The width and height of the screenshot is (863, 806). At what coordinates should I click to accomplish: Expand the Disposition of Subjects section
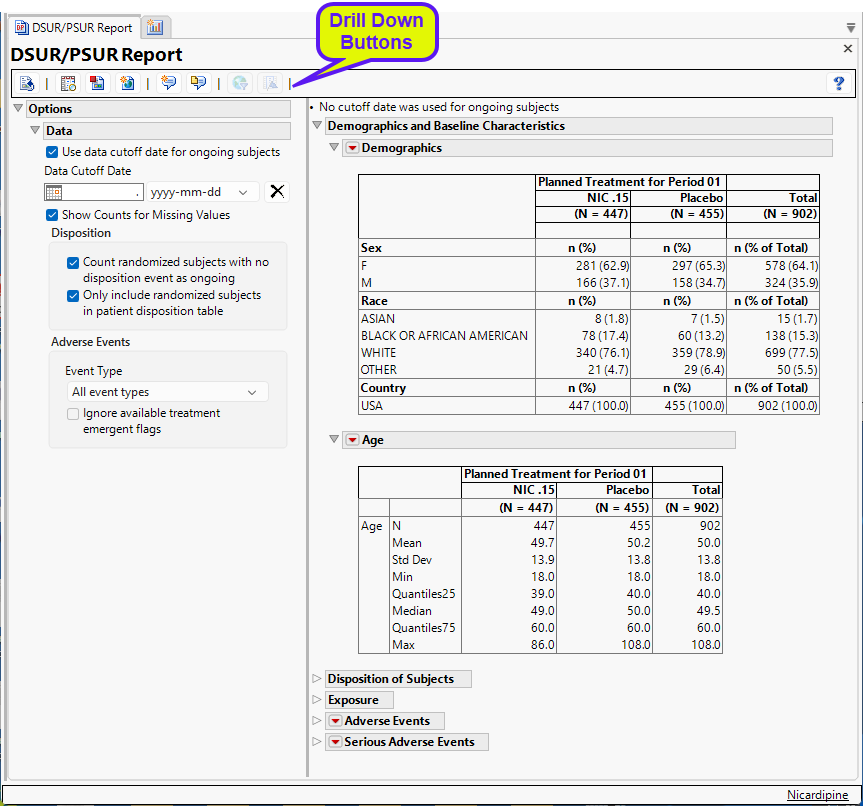point(318,679)
